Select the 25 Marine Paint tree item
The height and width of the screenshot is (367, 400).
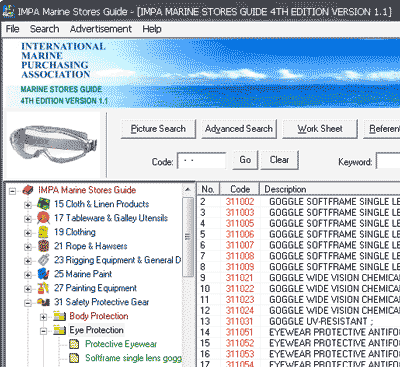coord(83,274)
